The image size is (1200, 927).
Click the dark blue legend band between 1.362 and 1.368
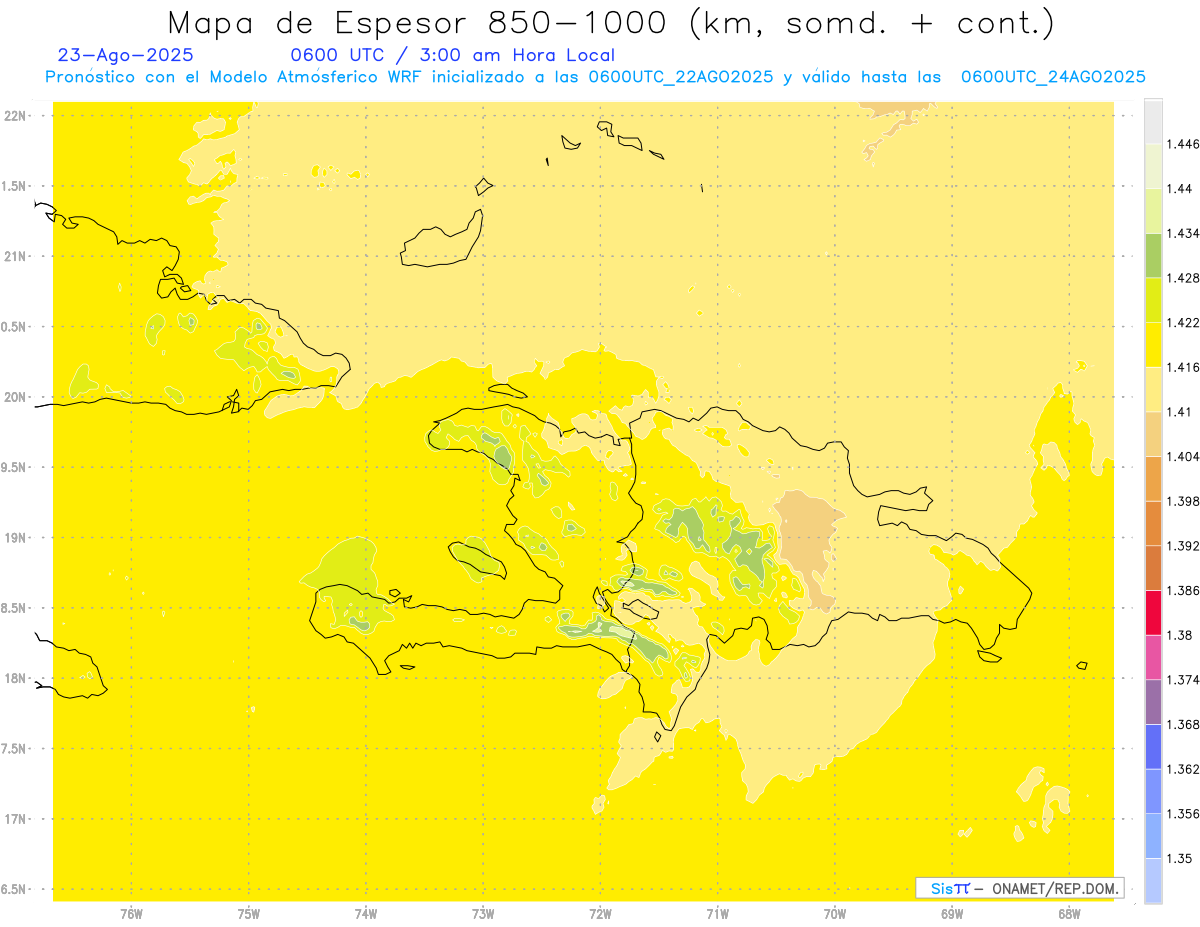1153,746
